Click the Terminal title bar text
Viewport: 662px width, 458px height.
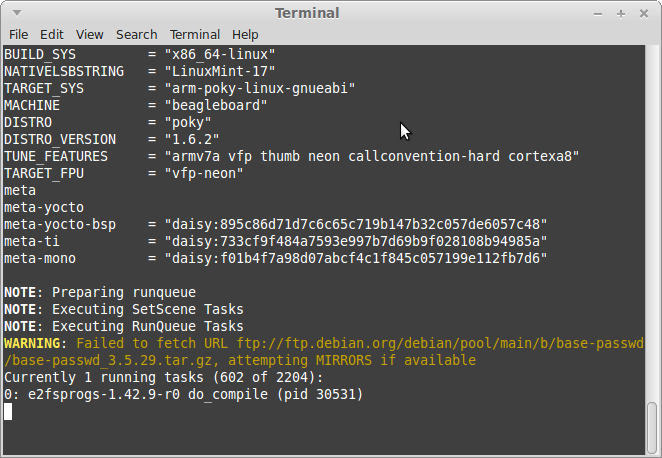(x=307, y=13)
